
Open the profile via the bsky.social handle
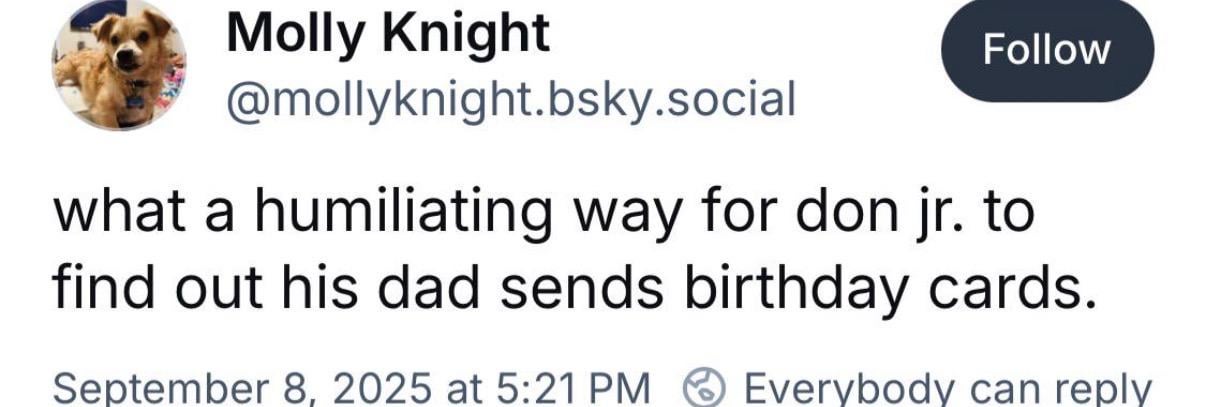click(x=511, y=99)
